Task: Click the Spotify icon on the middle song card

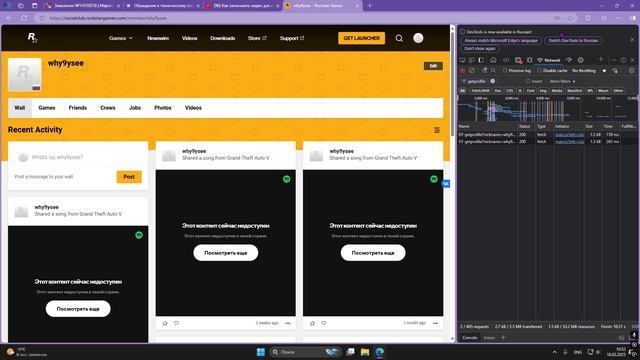Action: point(287,179)
